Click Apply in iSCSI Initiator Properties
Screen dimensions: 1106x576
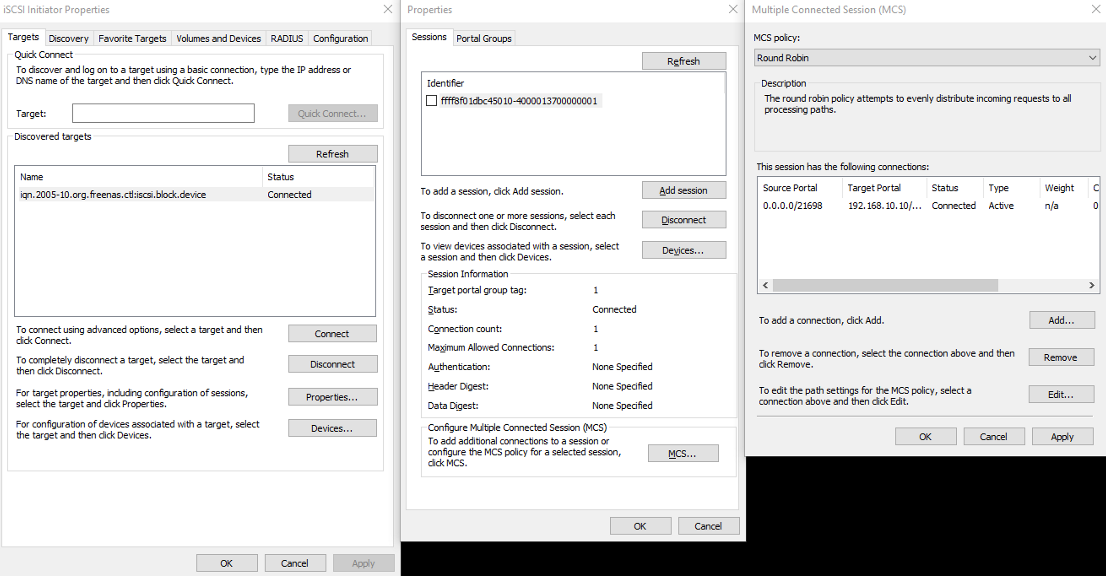point(363,563)
